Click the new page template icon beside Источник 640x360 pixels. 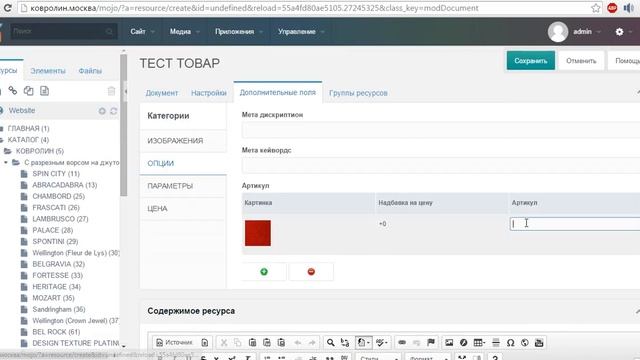pos(205,342)
